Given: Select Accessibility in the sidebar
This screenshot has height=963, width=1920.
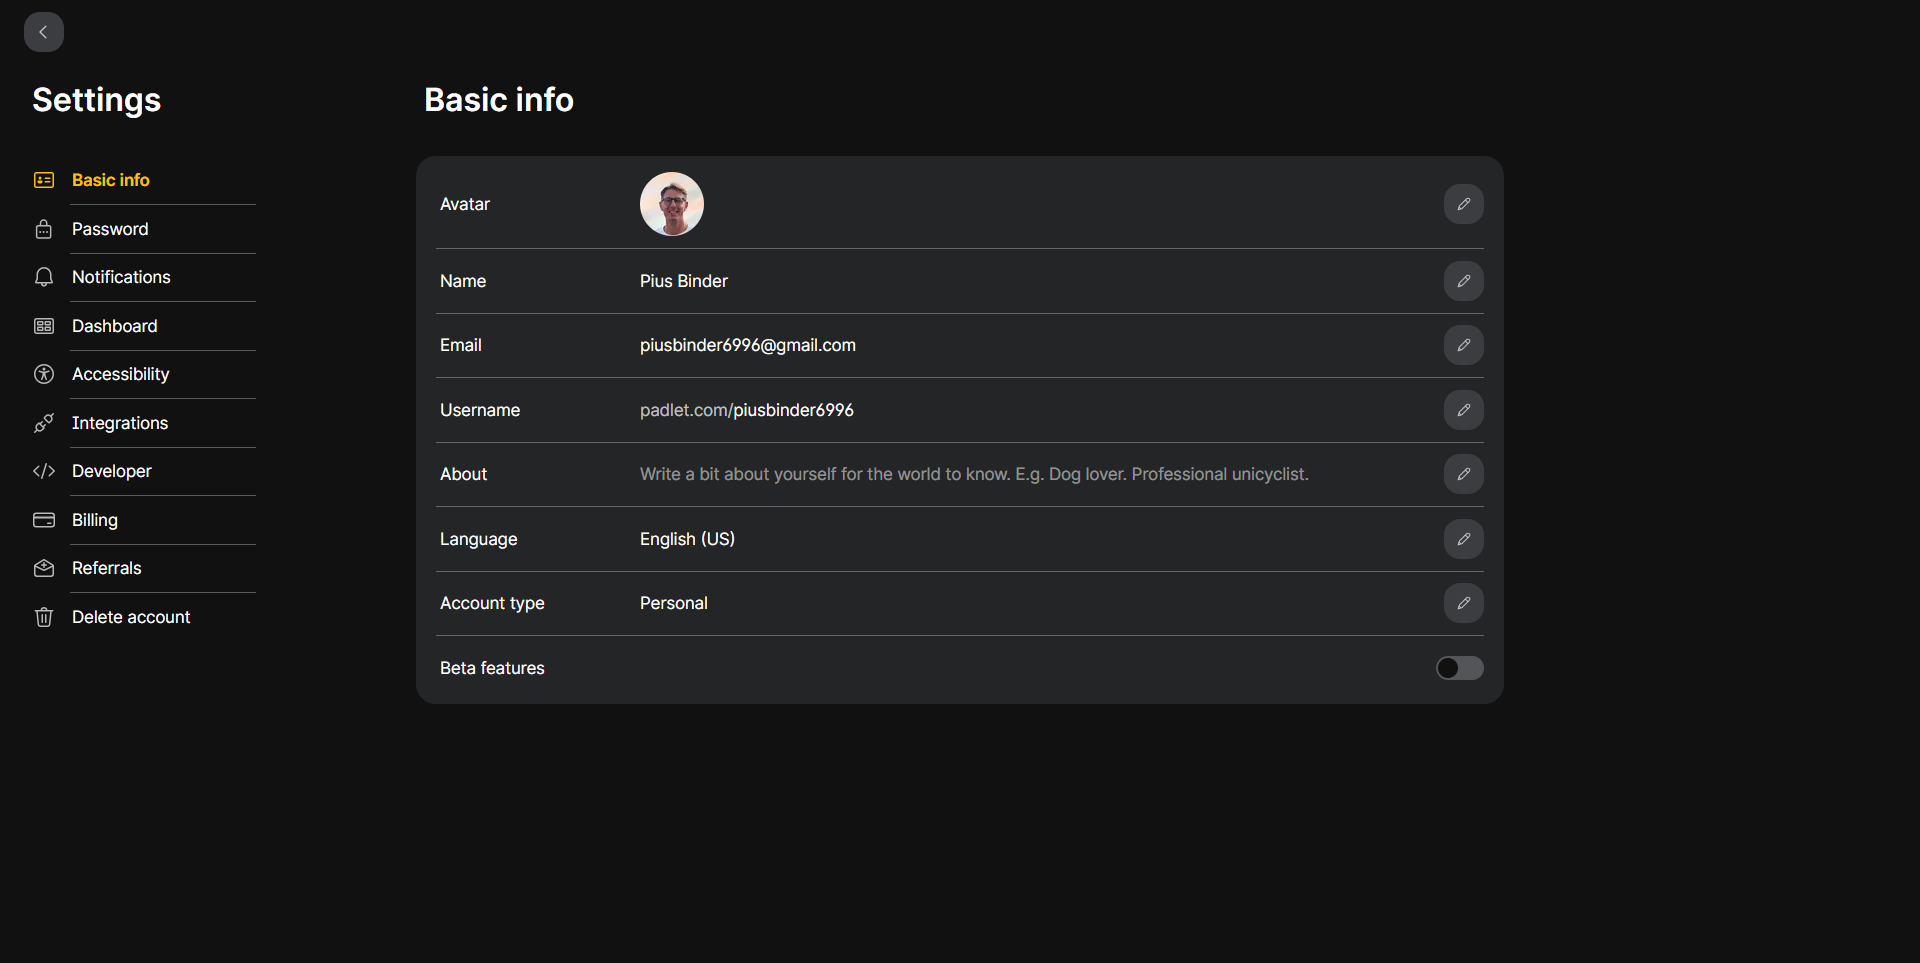Looking at the screenshot, I should [x=120, y=374].
